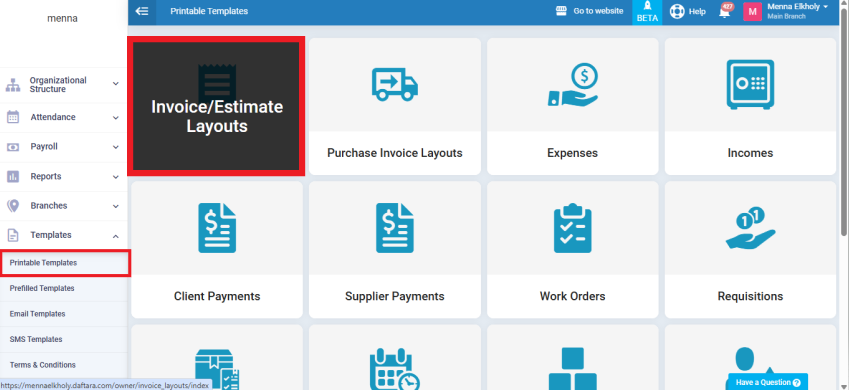Open Invoice/Estimate Layouts card
849x390 pixels.
tap(216, 106)
